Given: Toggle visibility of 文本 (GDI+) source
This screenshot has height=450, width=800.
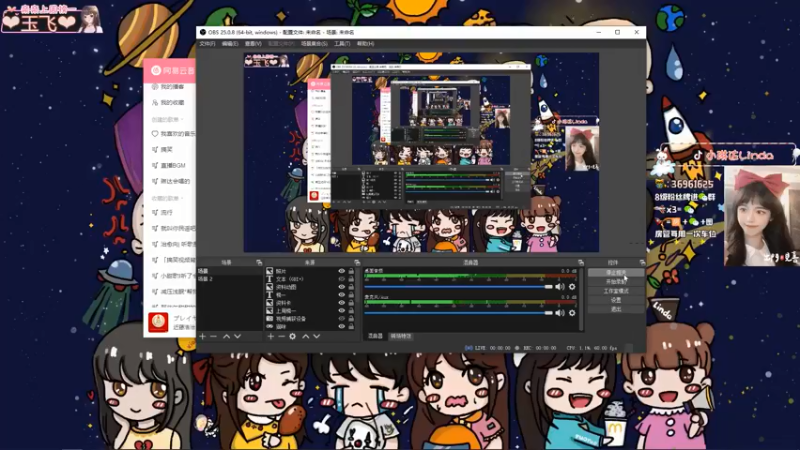Looking at the screenshot, I should coord(341,279).
